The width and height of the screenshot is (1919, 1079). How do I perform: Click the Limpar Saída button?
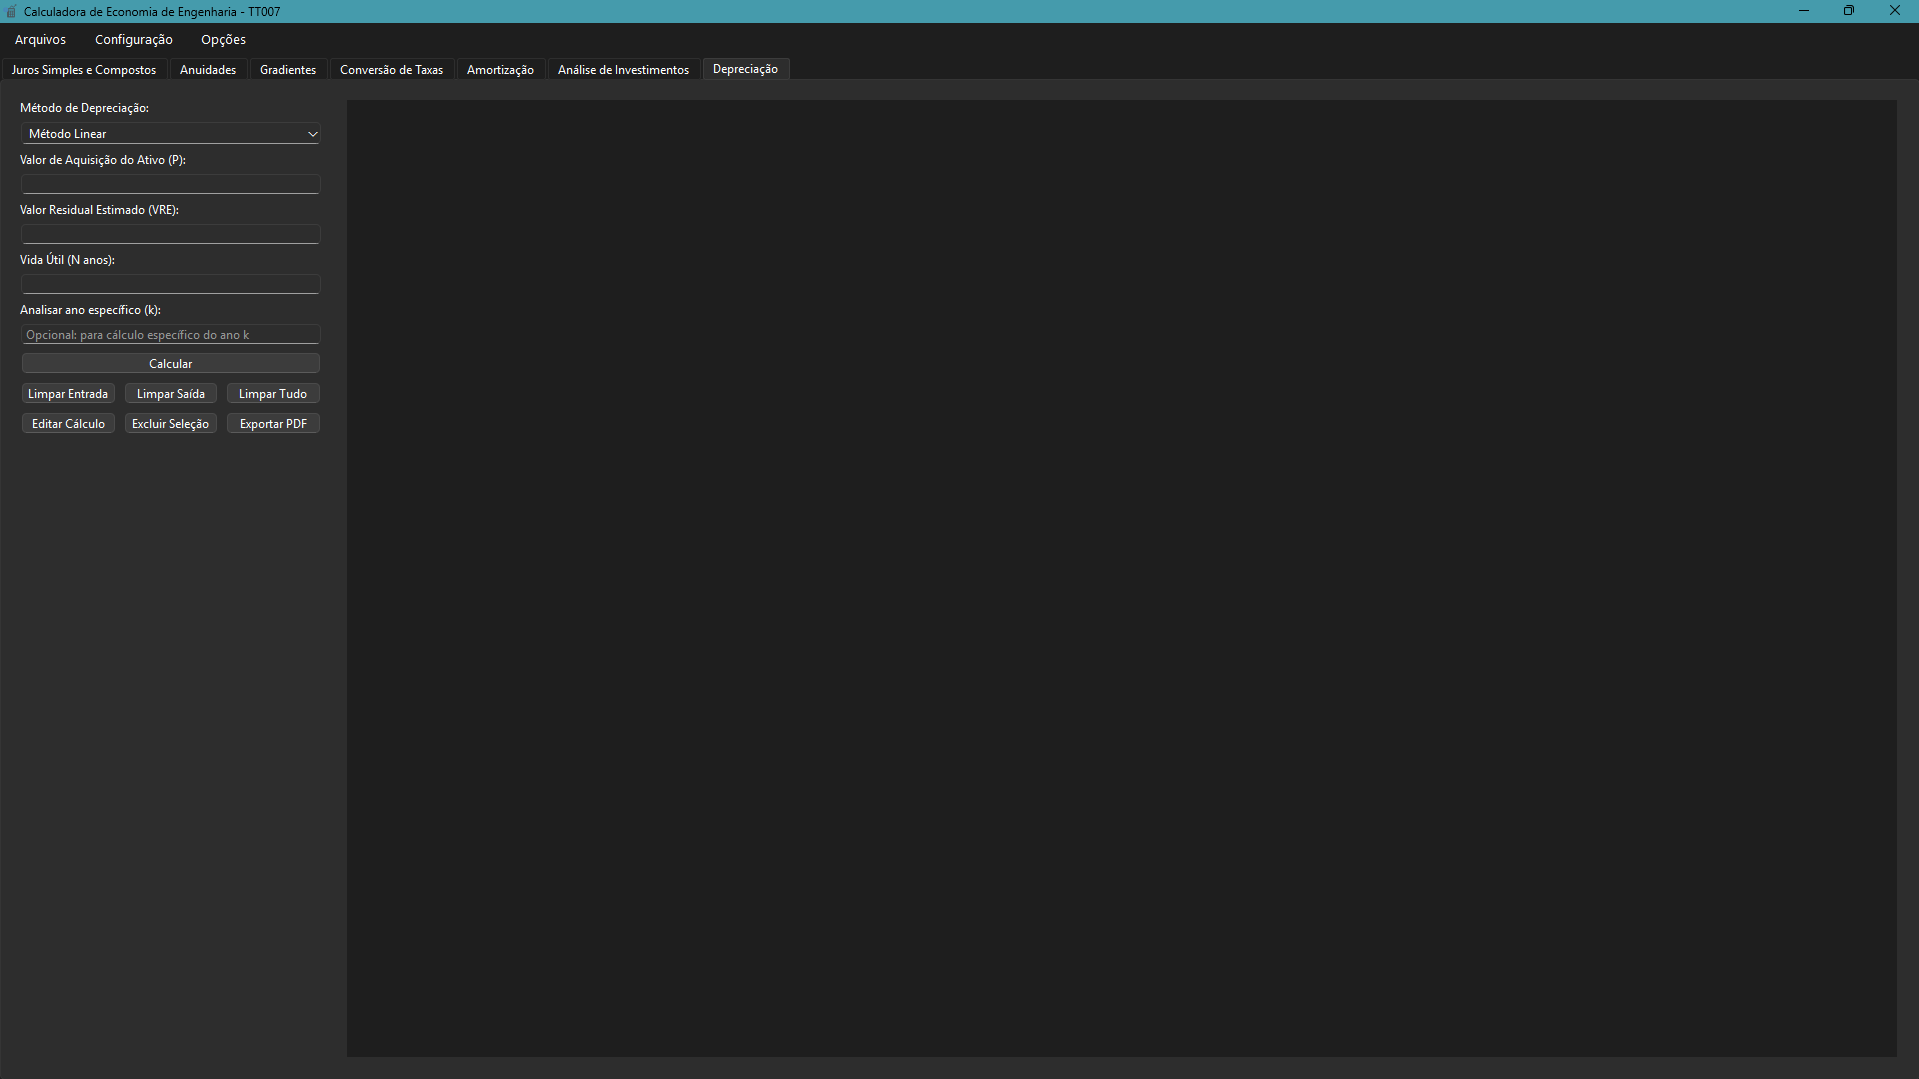pos(171,394)
